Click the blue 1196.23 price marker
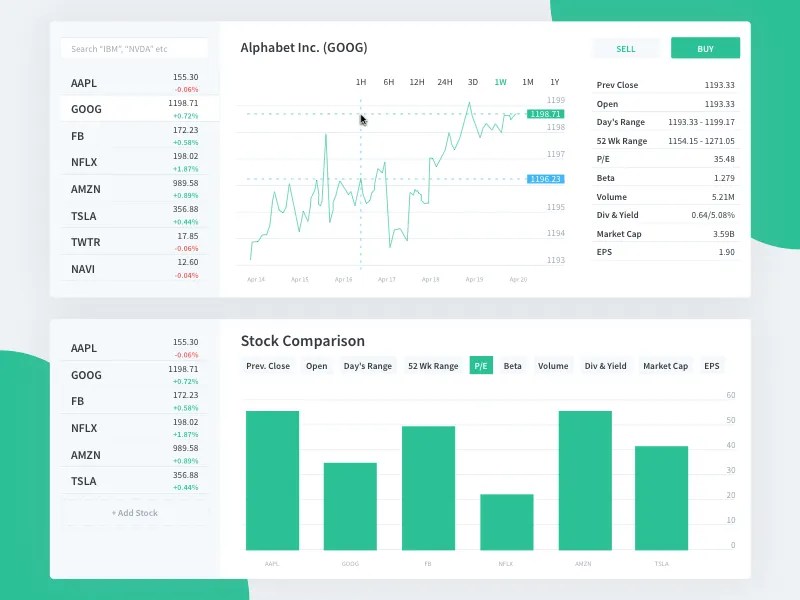The image size is (800, 600). (545, 179)
